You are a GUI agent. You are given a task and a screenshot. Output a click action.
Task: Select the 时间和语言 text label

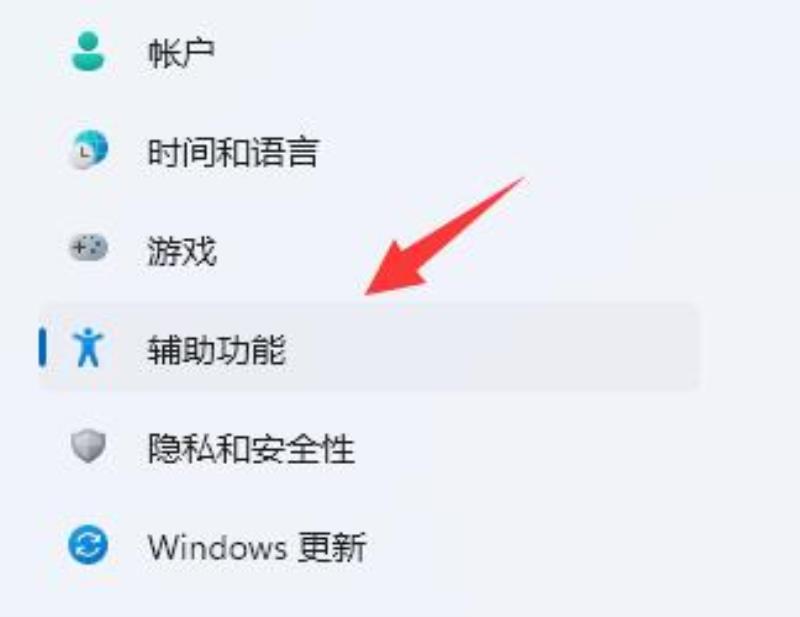233,152
